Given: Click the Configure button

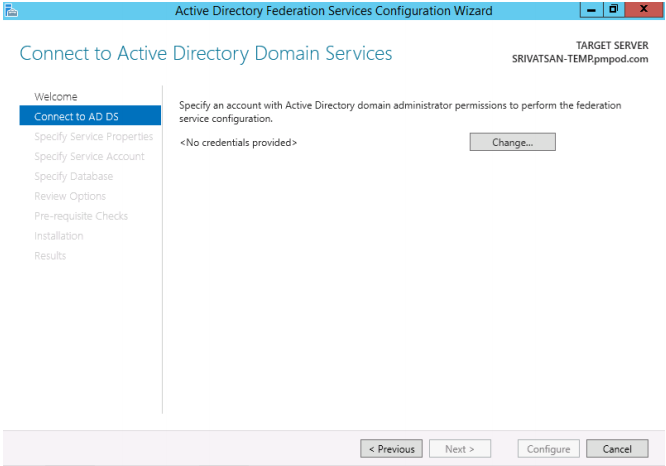Looking at the screenshot, I should pyautogui.click(x=548, y=449).
